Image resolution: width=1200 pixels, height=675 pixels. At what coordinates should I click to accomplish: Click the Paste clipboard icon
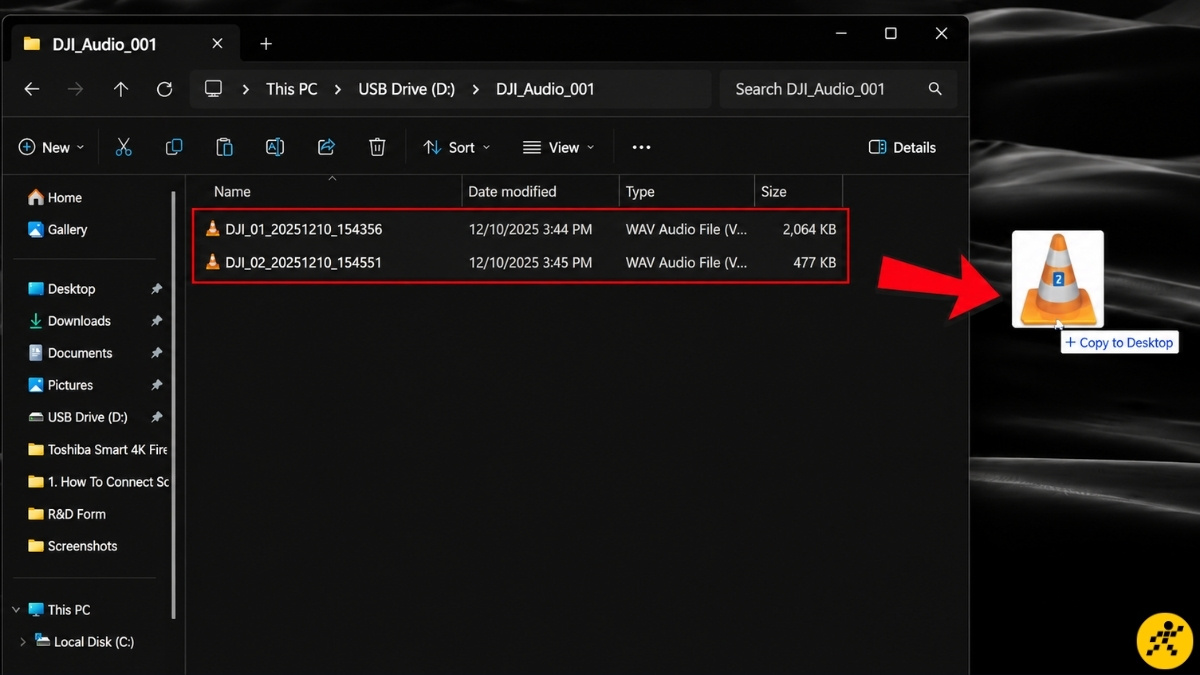[224, 147]
